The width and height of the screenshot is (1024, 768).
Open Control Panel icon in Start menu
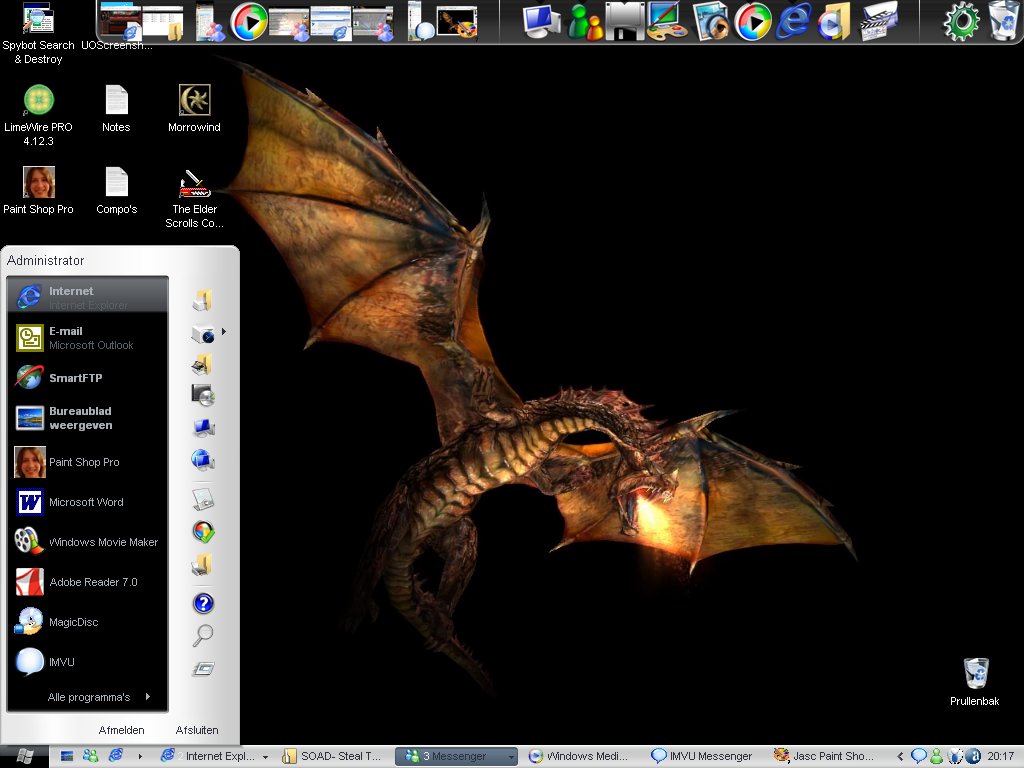pyautogui.click(x=203, y=499)
